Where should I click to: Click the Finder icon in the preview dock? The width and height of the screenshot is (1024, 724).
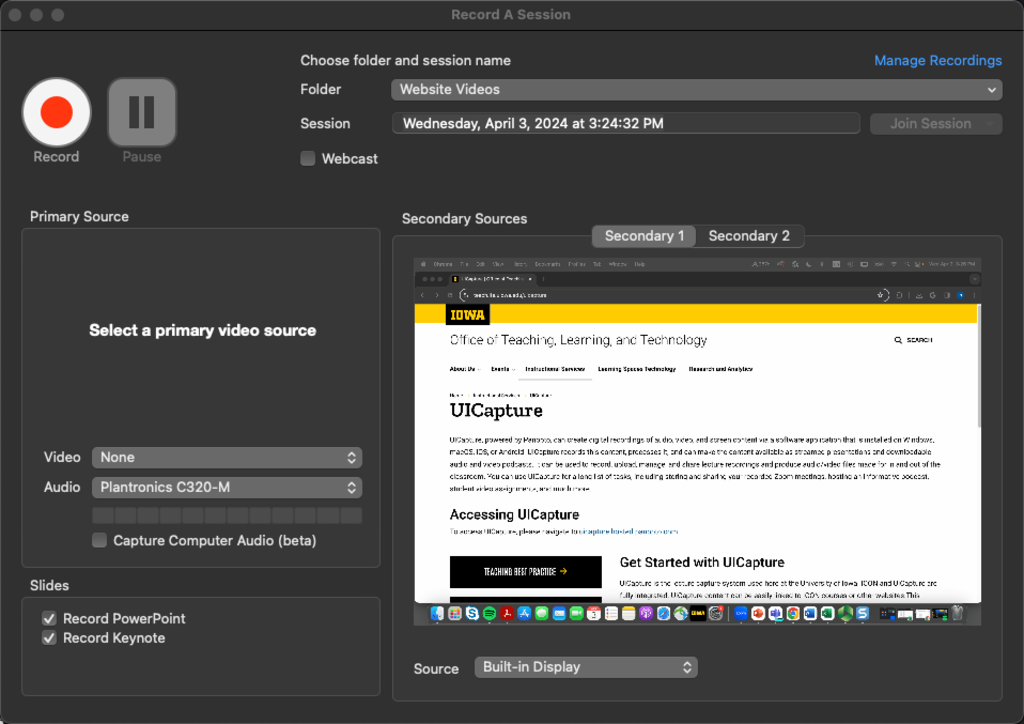(439, 613)
